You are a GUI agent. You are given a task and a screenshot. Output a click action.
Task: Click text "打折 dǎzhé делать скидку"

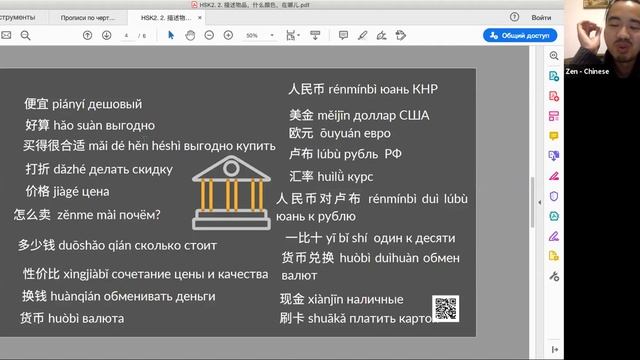coord(99,169)
